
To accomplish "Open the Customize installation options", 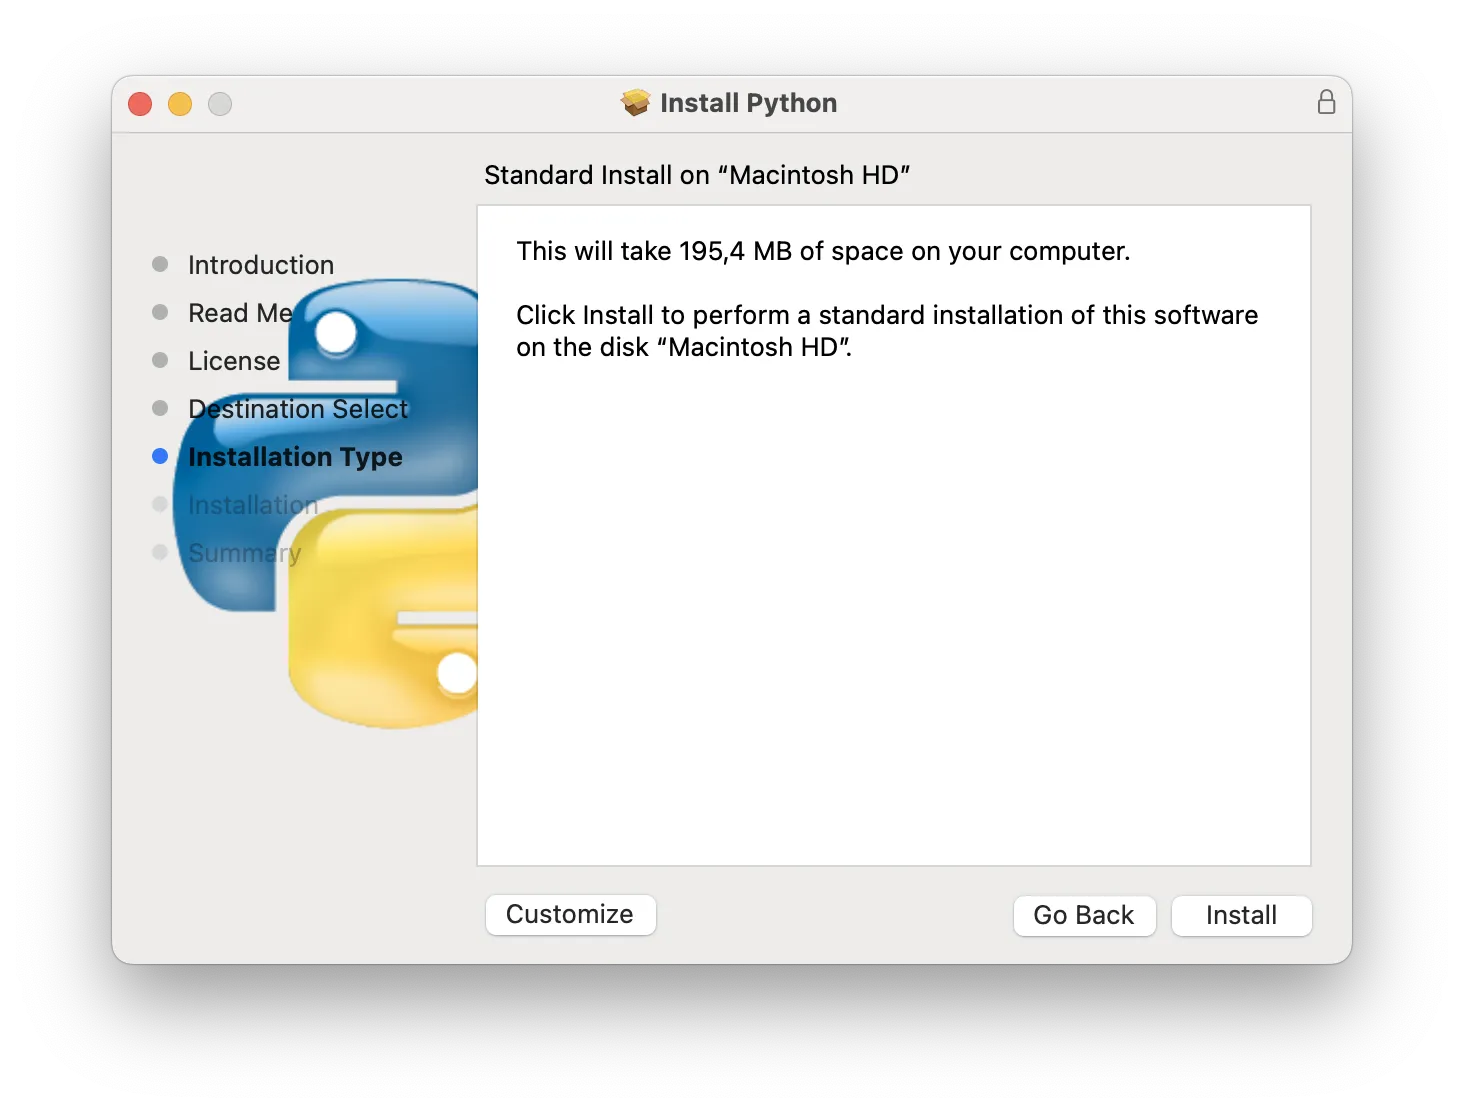I will pos(570,914).
